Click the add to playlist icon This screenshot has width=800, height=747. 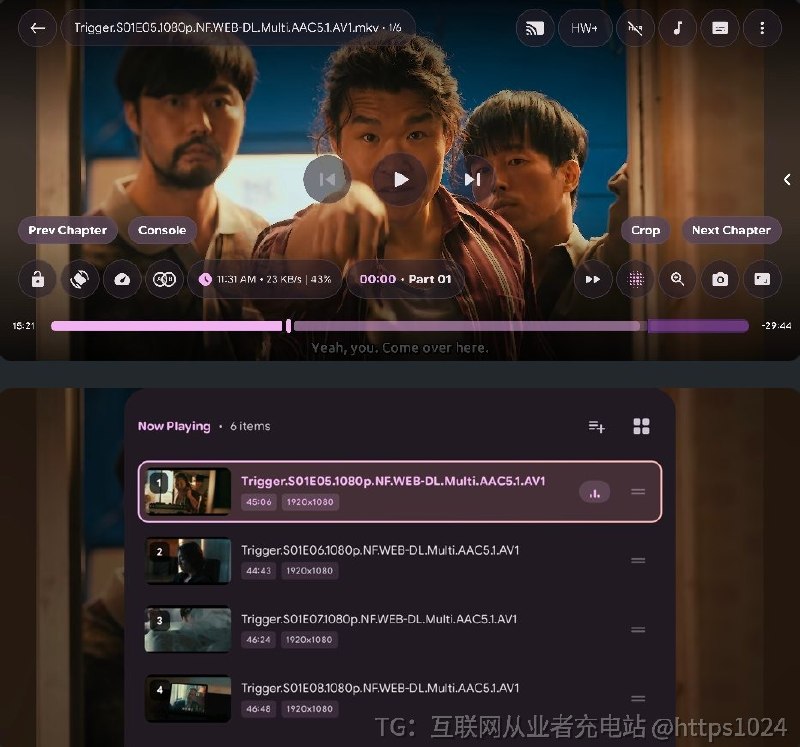(x=596, y=426)
